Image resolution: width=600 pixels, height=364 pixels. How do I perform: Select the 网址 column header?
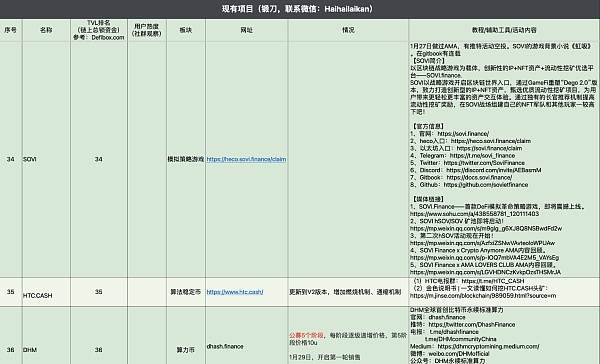(x=246, y=30)
